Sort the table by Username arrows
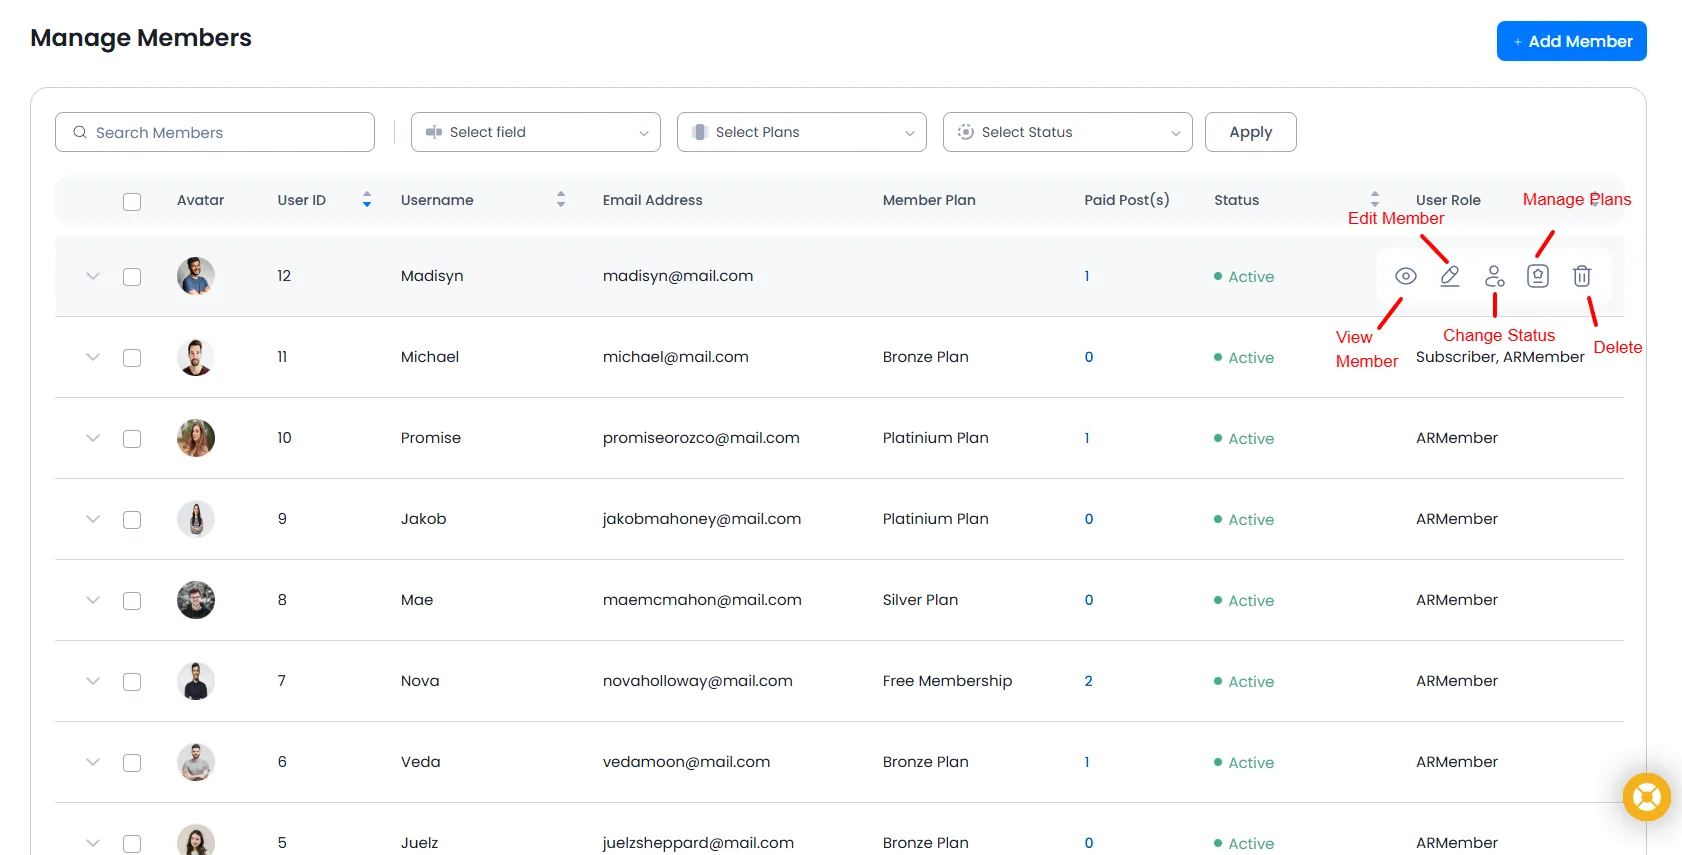This screenshot has width=1682, height=855. tap(561, 200)
